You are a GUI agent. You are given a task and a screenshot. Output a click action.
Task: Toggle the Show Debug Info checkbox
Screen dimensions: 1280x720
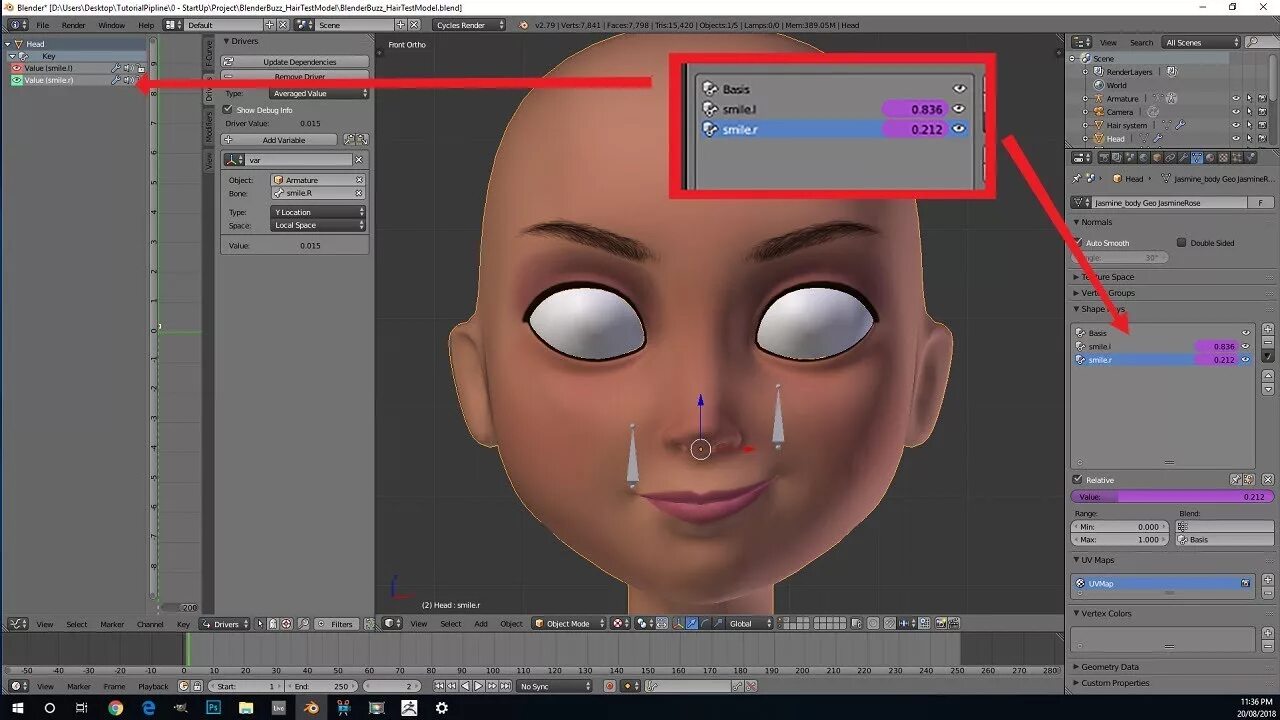pyautogui.click(x=227, y=110)
